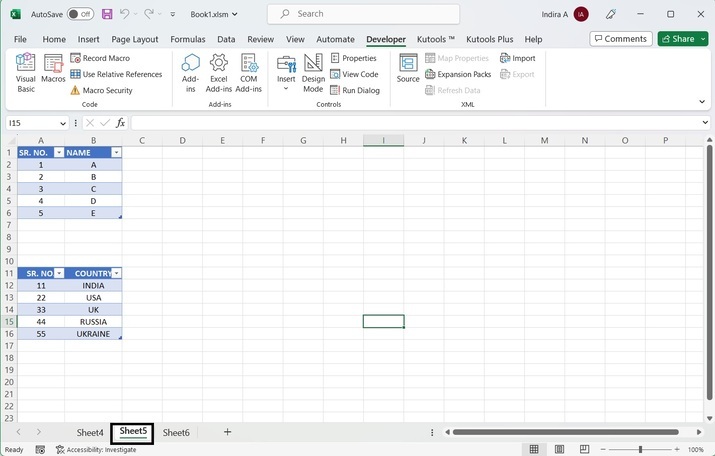Click the zoom slider handle
The height and width of the screenshot is (456, 715).
click(640, 450)
